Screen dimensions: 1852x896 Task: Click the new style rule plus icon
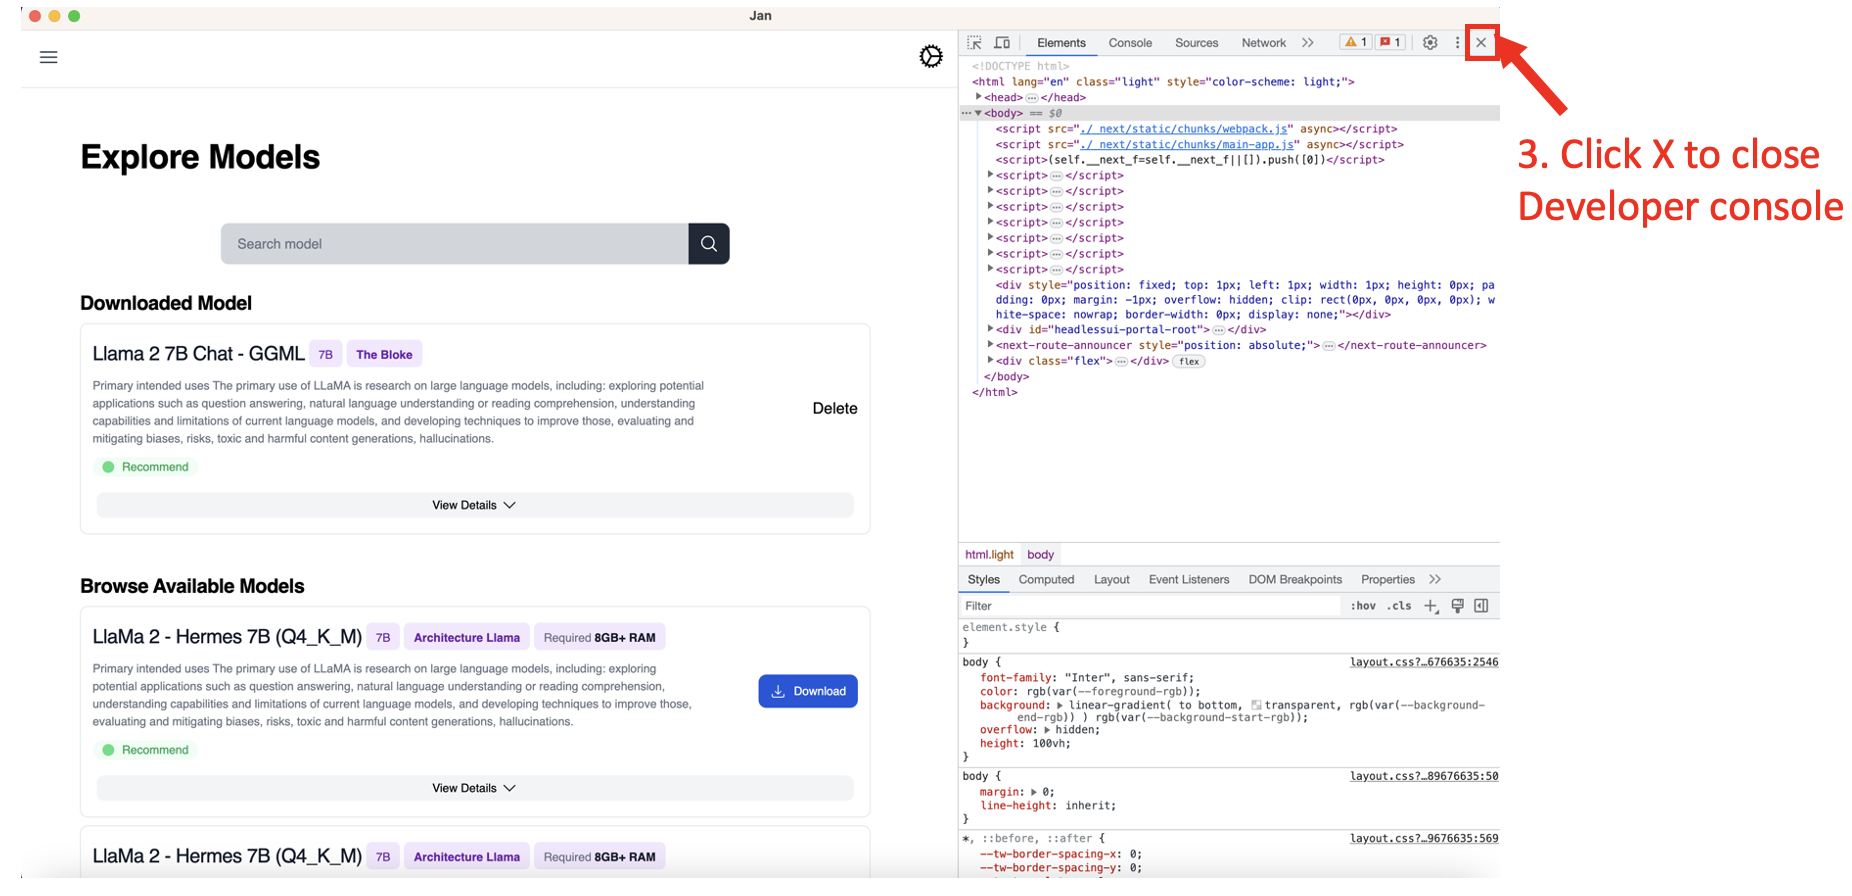(1431, 606)
